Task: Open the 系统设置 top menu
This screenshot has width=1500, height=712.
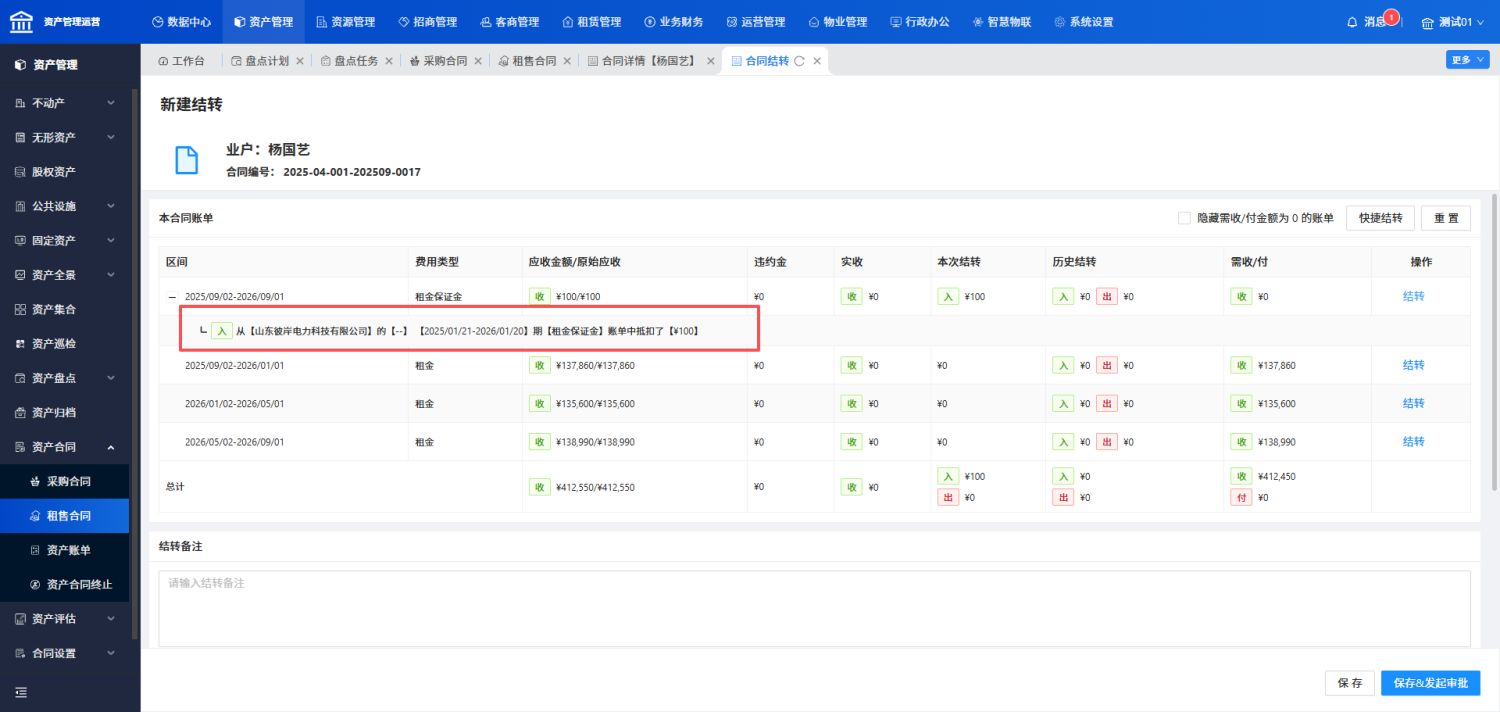Action: (x=1083, y=22)
